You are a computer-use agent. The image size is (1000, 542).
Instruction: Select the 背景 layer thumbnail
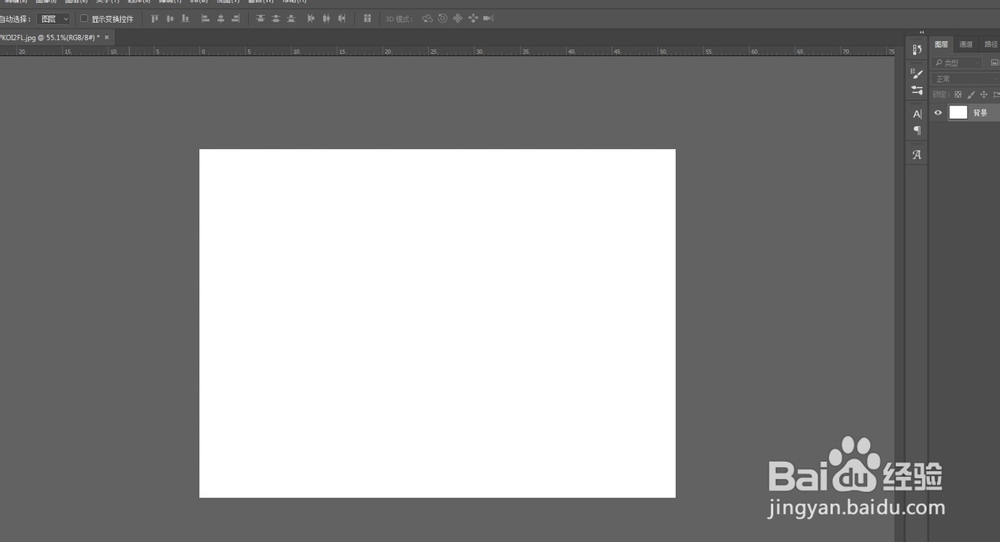[x=958, y=113]
